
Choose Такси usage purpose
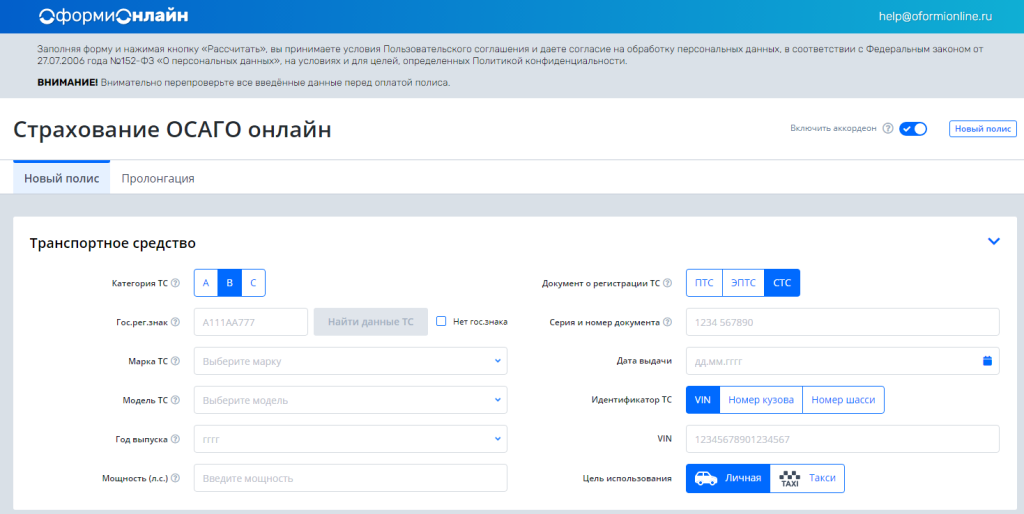tap(807, 478)
